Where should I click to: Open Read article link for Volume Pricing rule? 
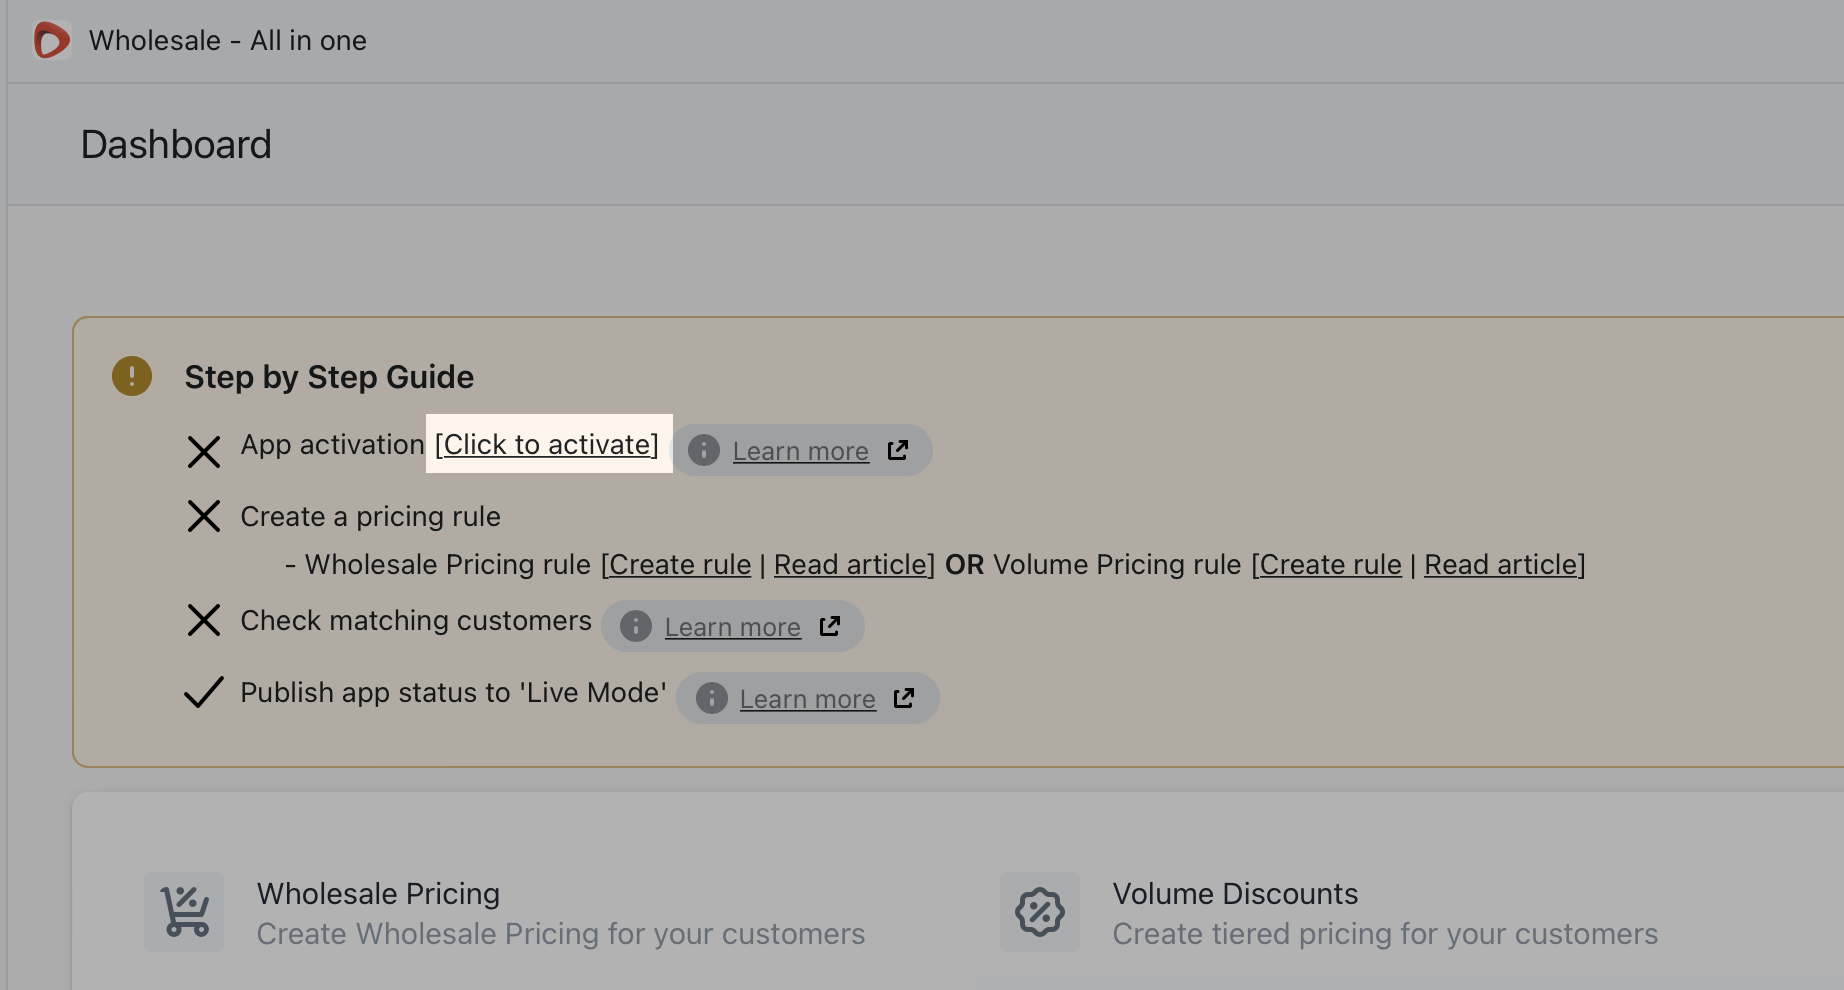pyautogui.click(x=1505, y=564)
